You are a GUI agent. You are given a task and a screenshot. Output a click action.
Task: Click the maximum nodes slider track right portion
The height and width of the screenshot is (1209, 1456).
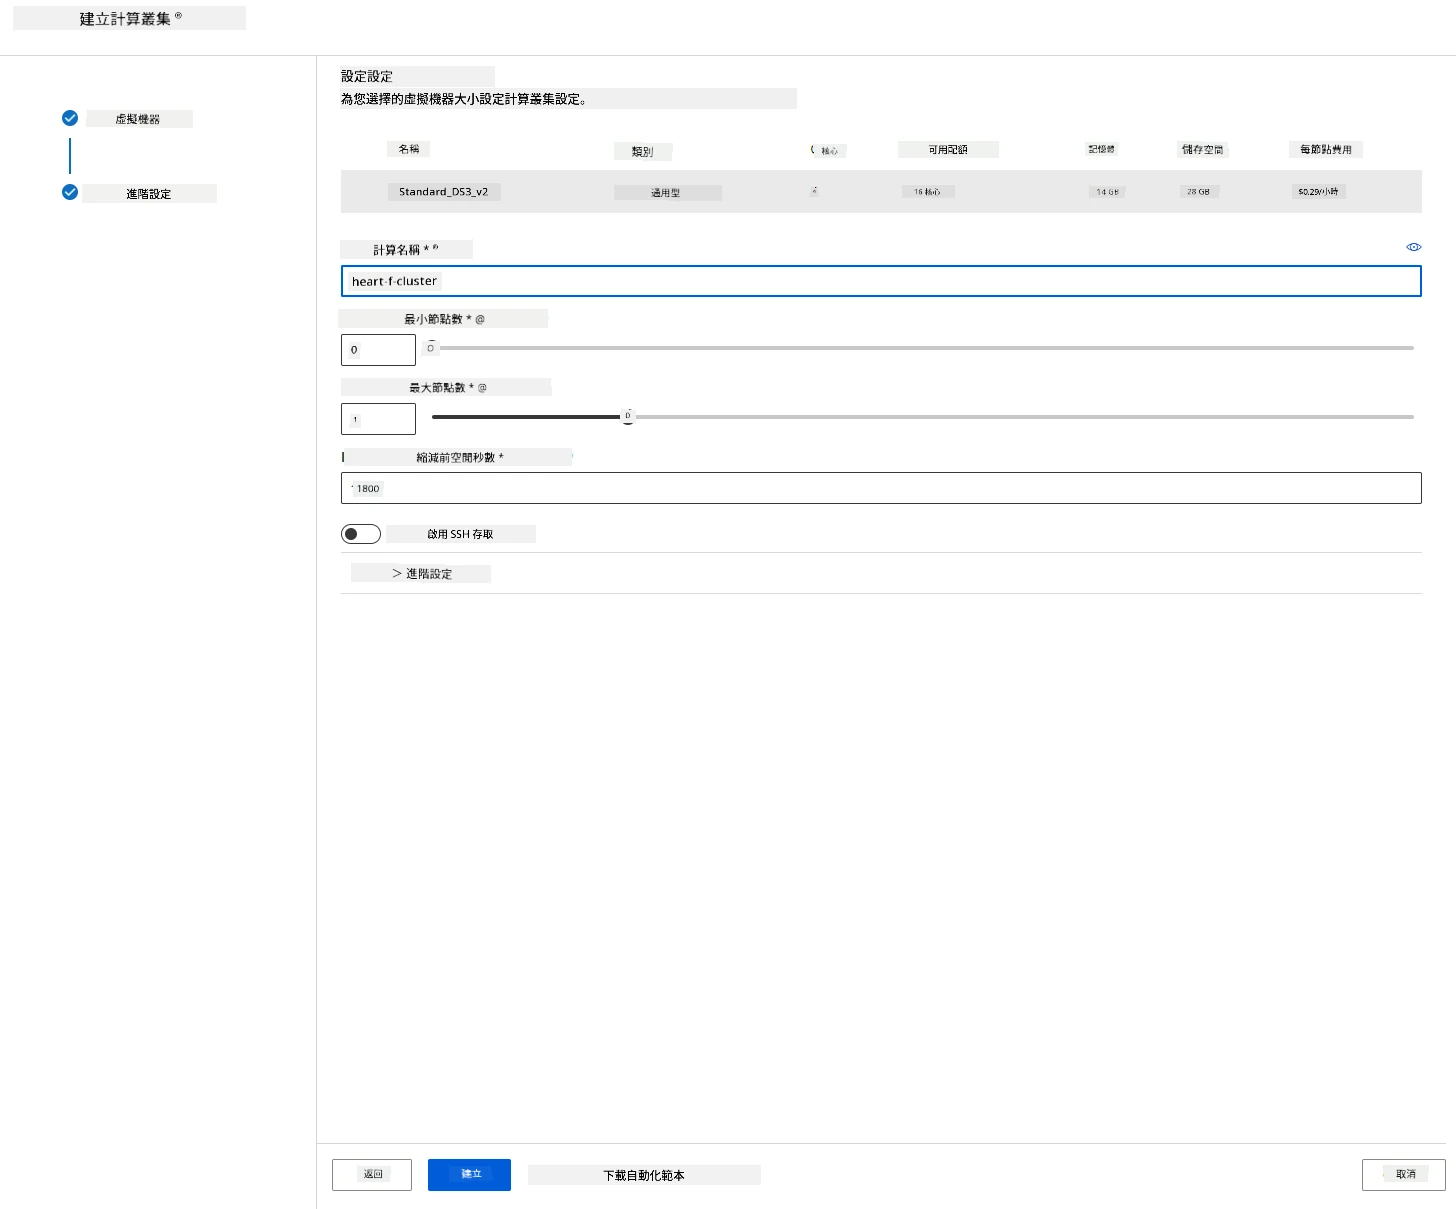(1024, 417)
